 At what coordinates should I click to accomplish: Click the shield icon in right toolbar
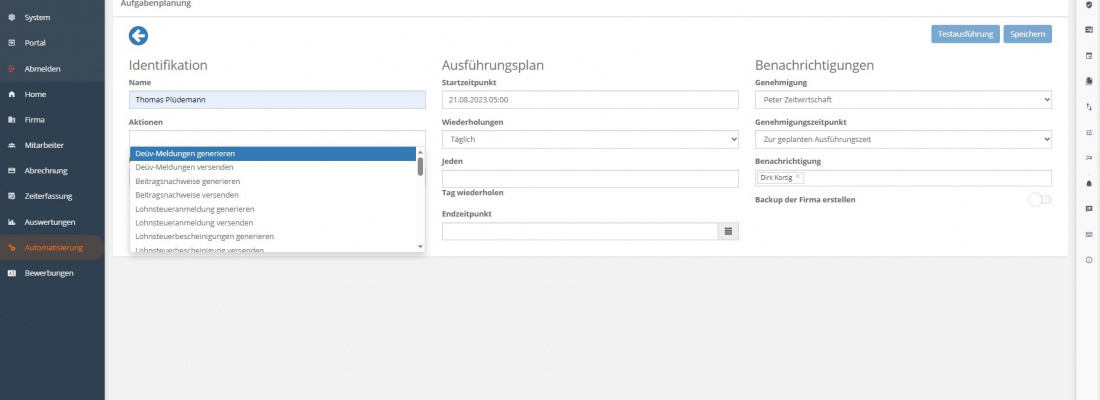click(x=1089, y=4)
